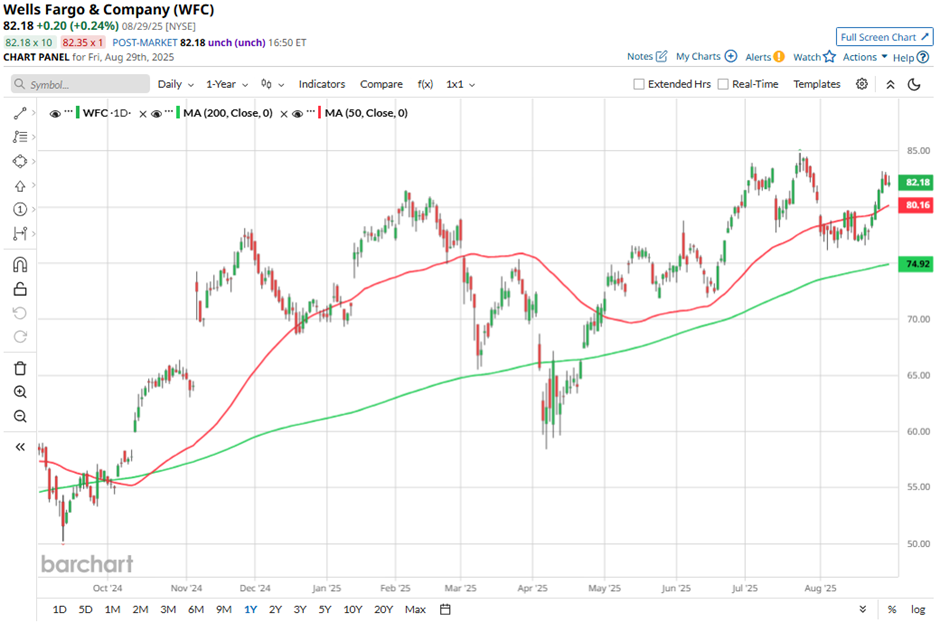Image resolution: width=940 pixels, height=623 pixels.
Task: Select the 5Y time range
Action: click(325, 609)
